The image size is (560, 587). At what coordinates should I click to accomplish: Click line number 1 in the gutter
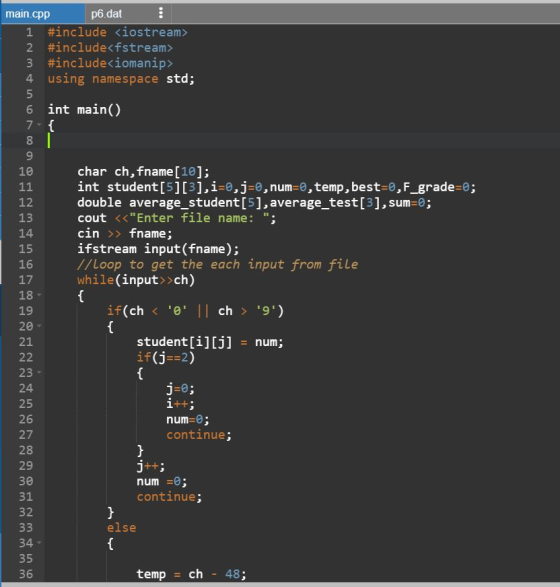[x=30, y=32]
